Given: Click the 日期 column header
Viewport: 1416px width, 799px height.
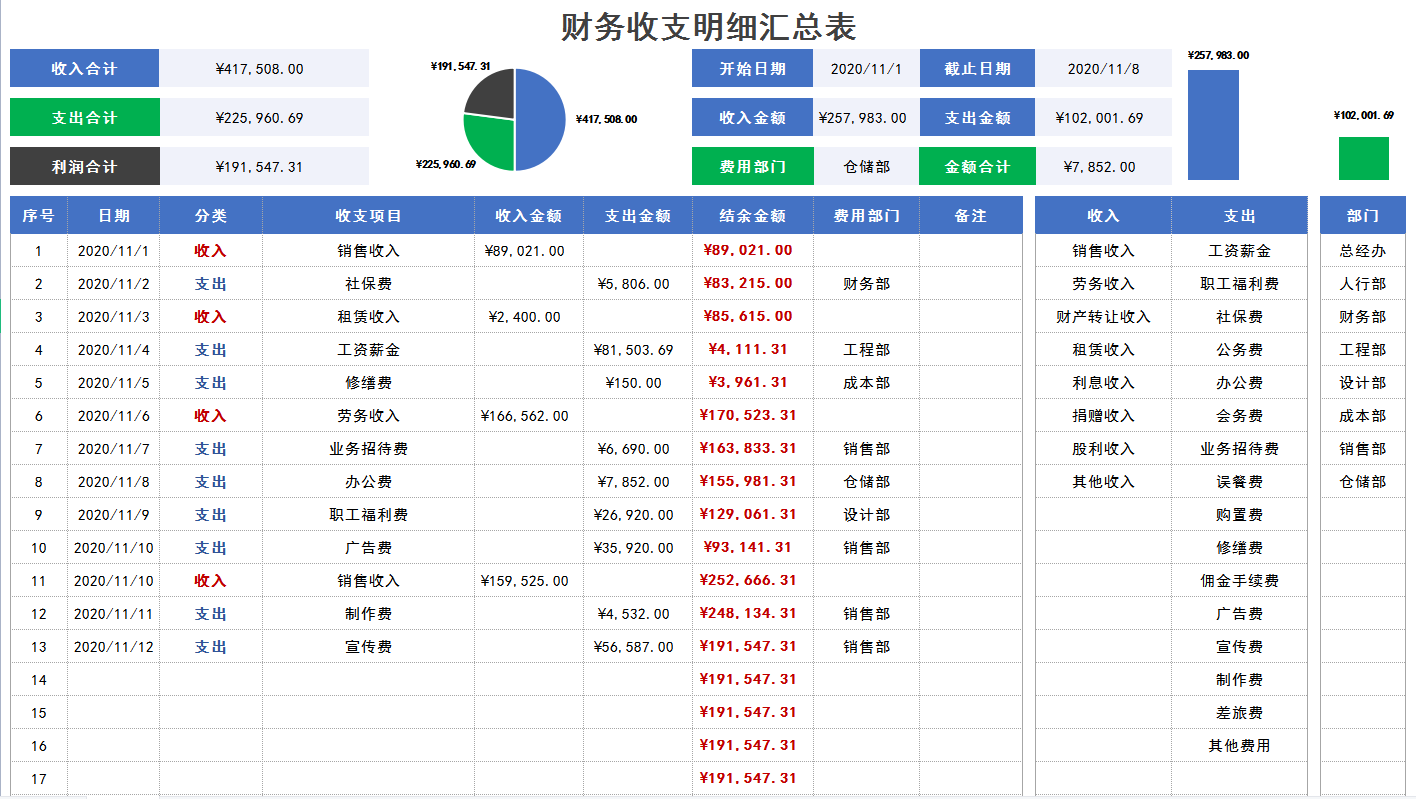Looking at the screenshot, I should pos(113,215).
